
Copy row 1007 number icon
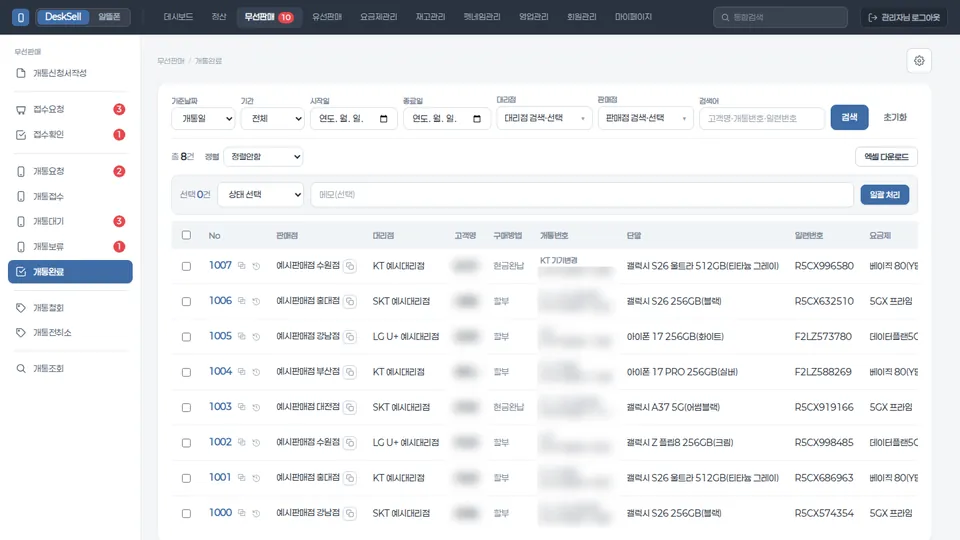(242, 266)
